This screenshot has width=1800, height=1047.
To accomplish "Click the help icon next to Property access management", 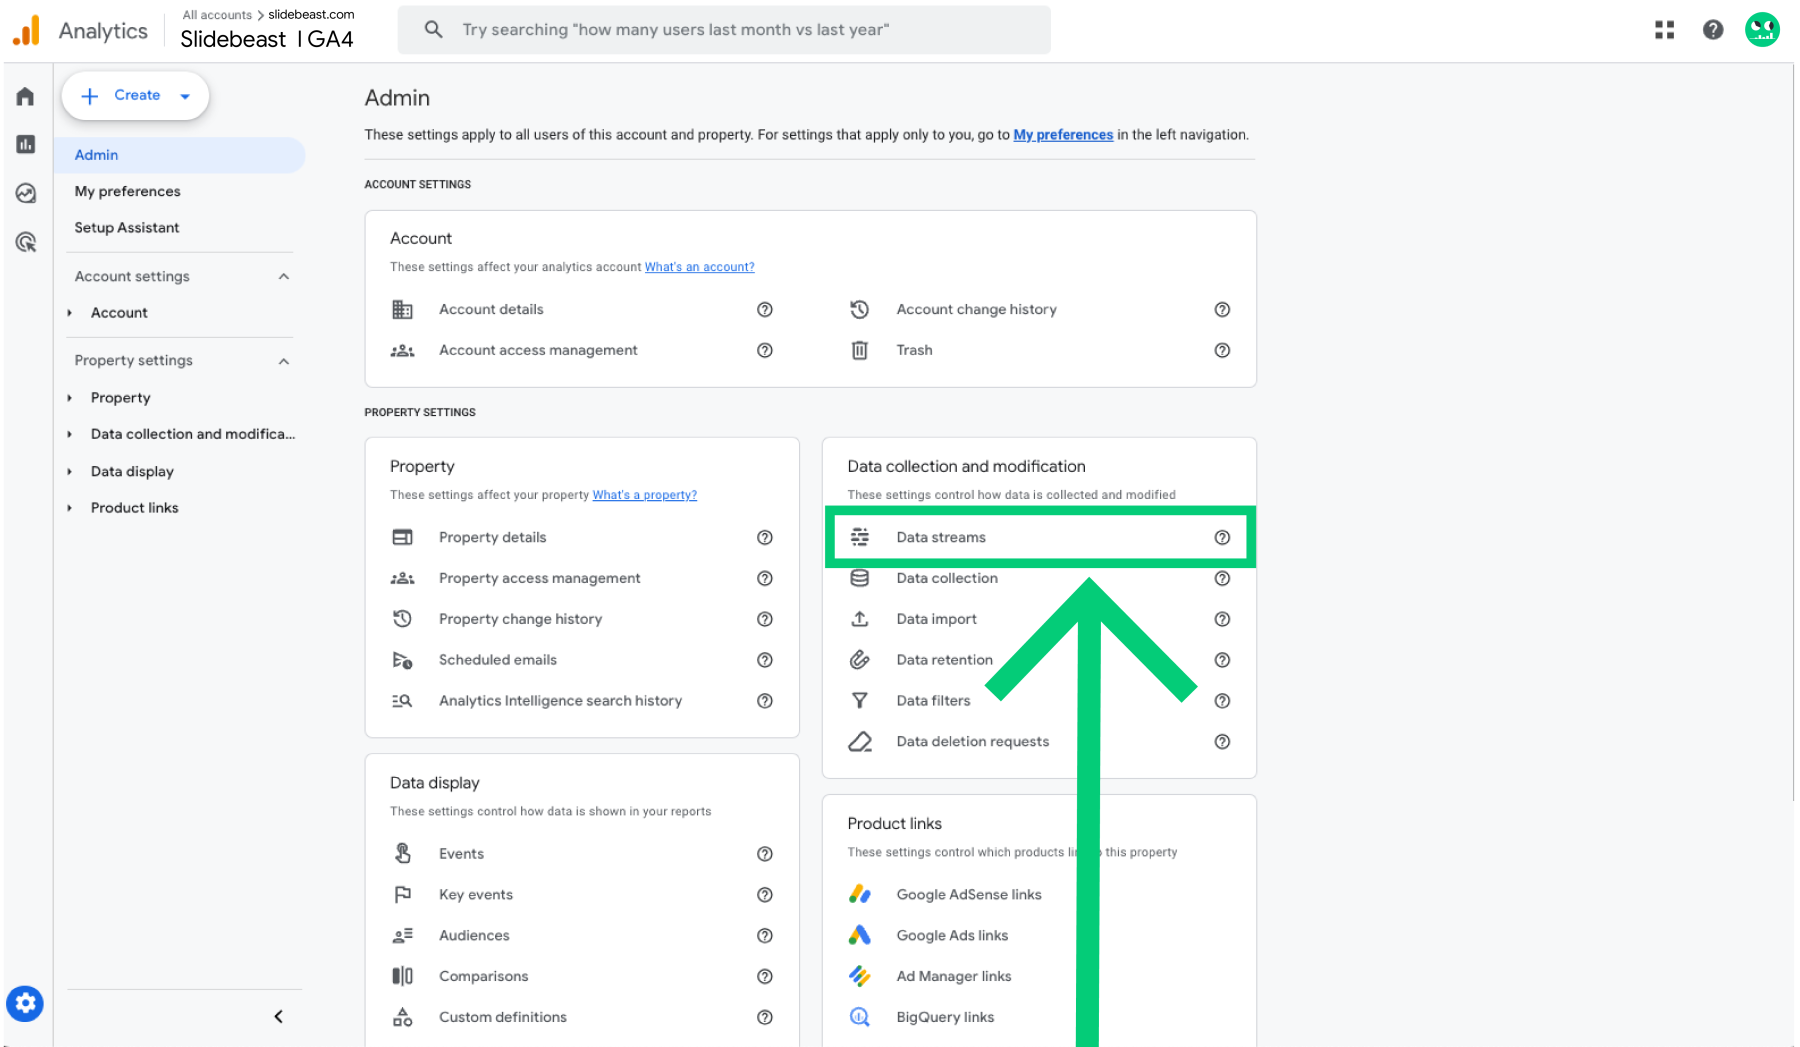I will pos(765,579).
